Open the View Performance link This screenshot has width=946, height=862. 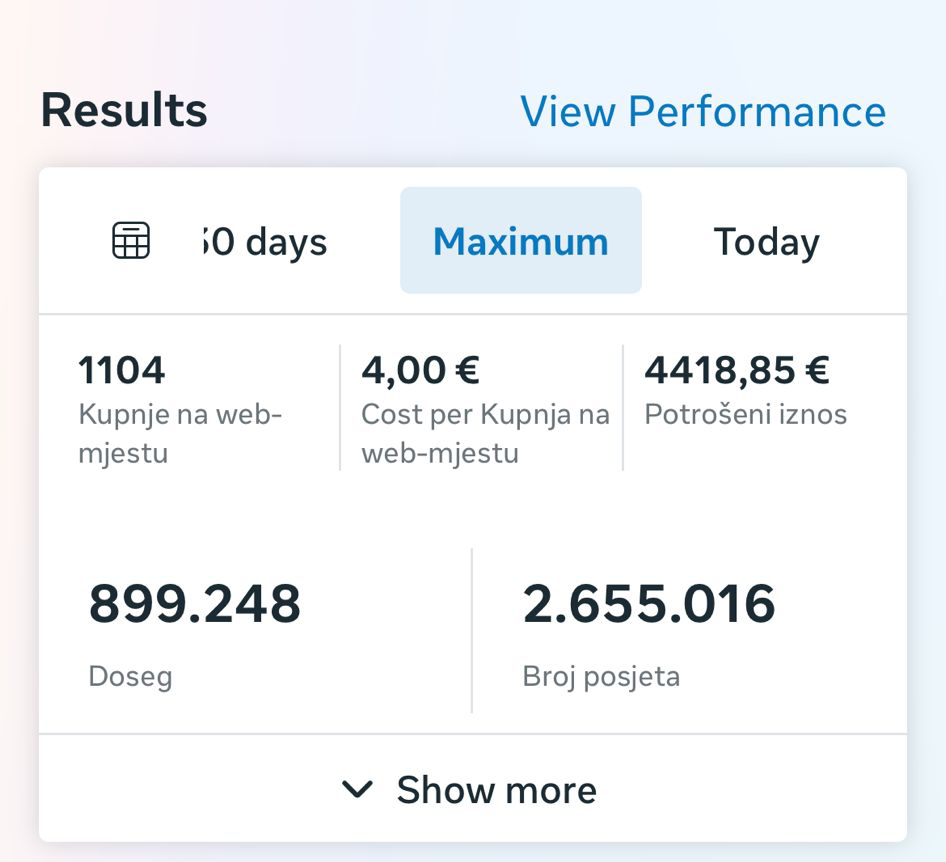pos(702,111)
